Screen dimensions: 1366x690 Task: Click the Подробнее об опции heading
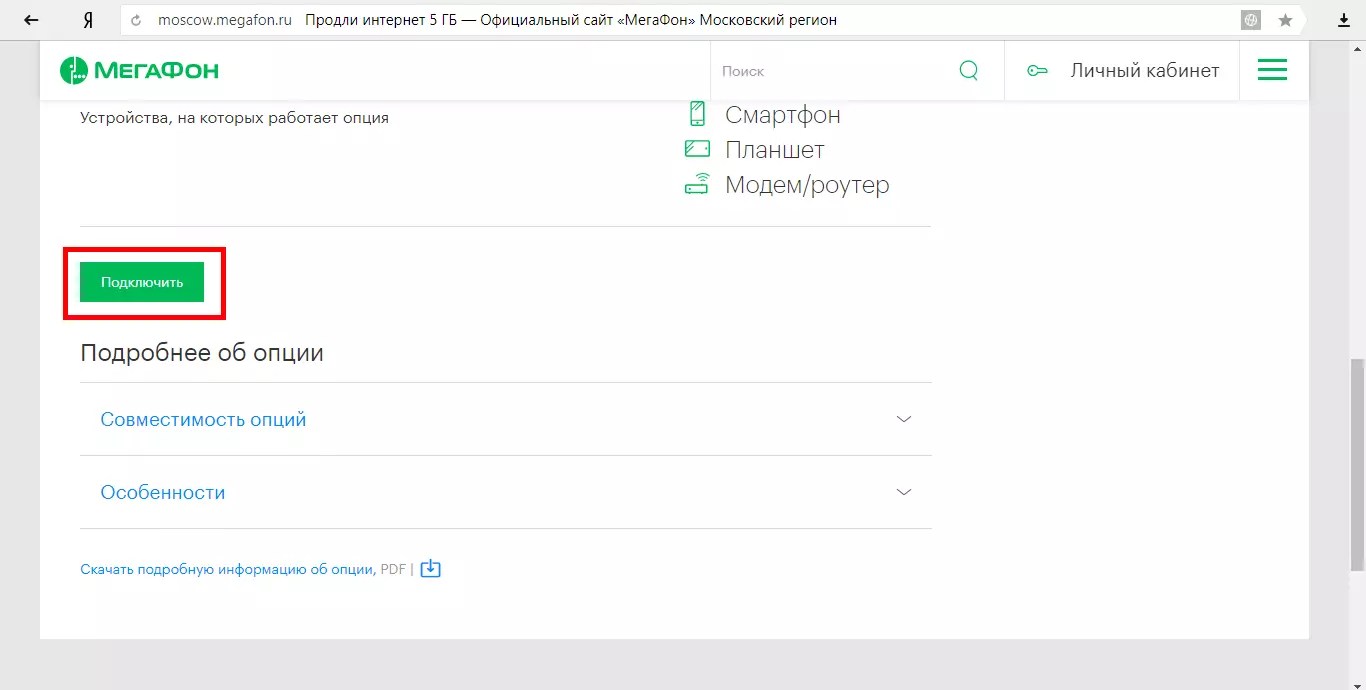tap(202, 353)
